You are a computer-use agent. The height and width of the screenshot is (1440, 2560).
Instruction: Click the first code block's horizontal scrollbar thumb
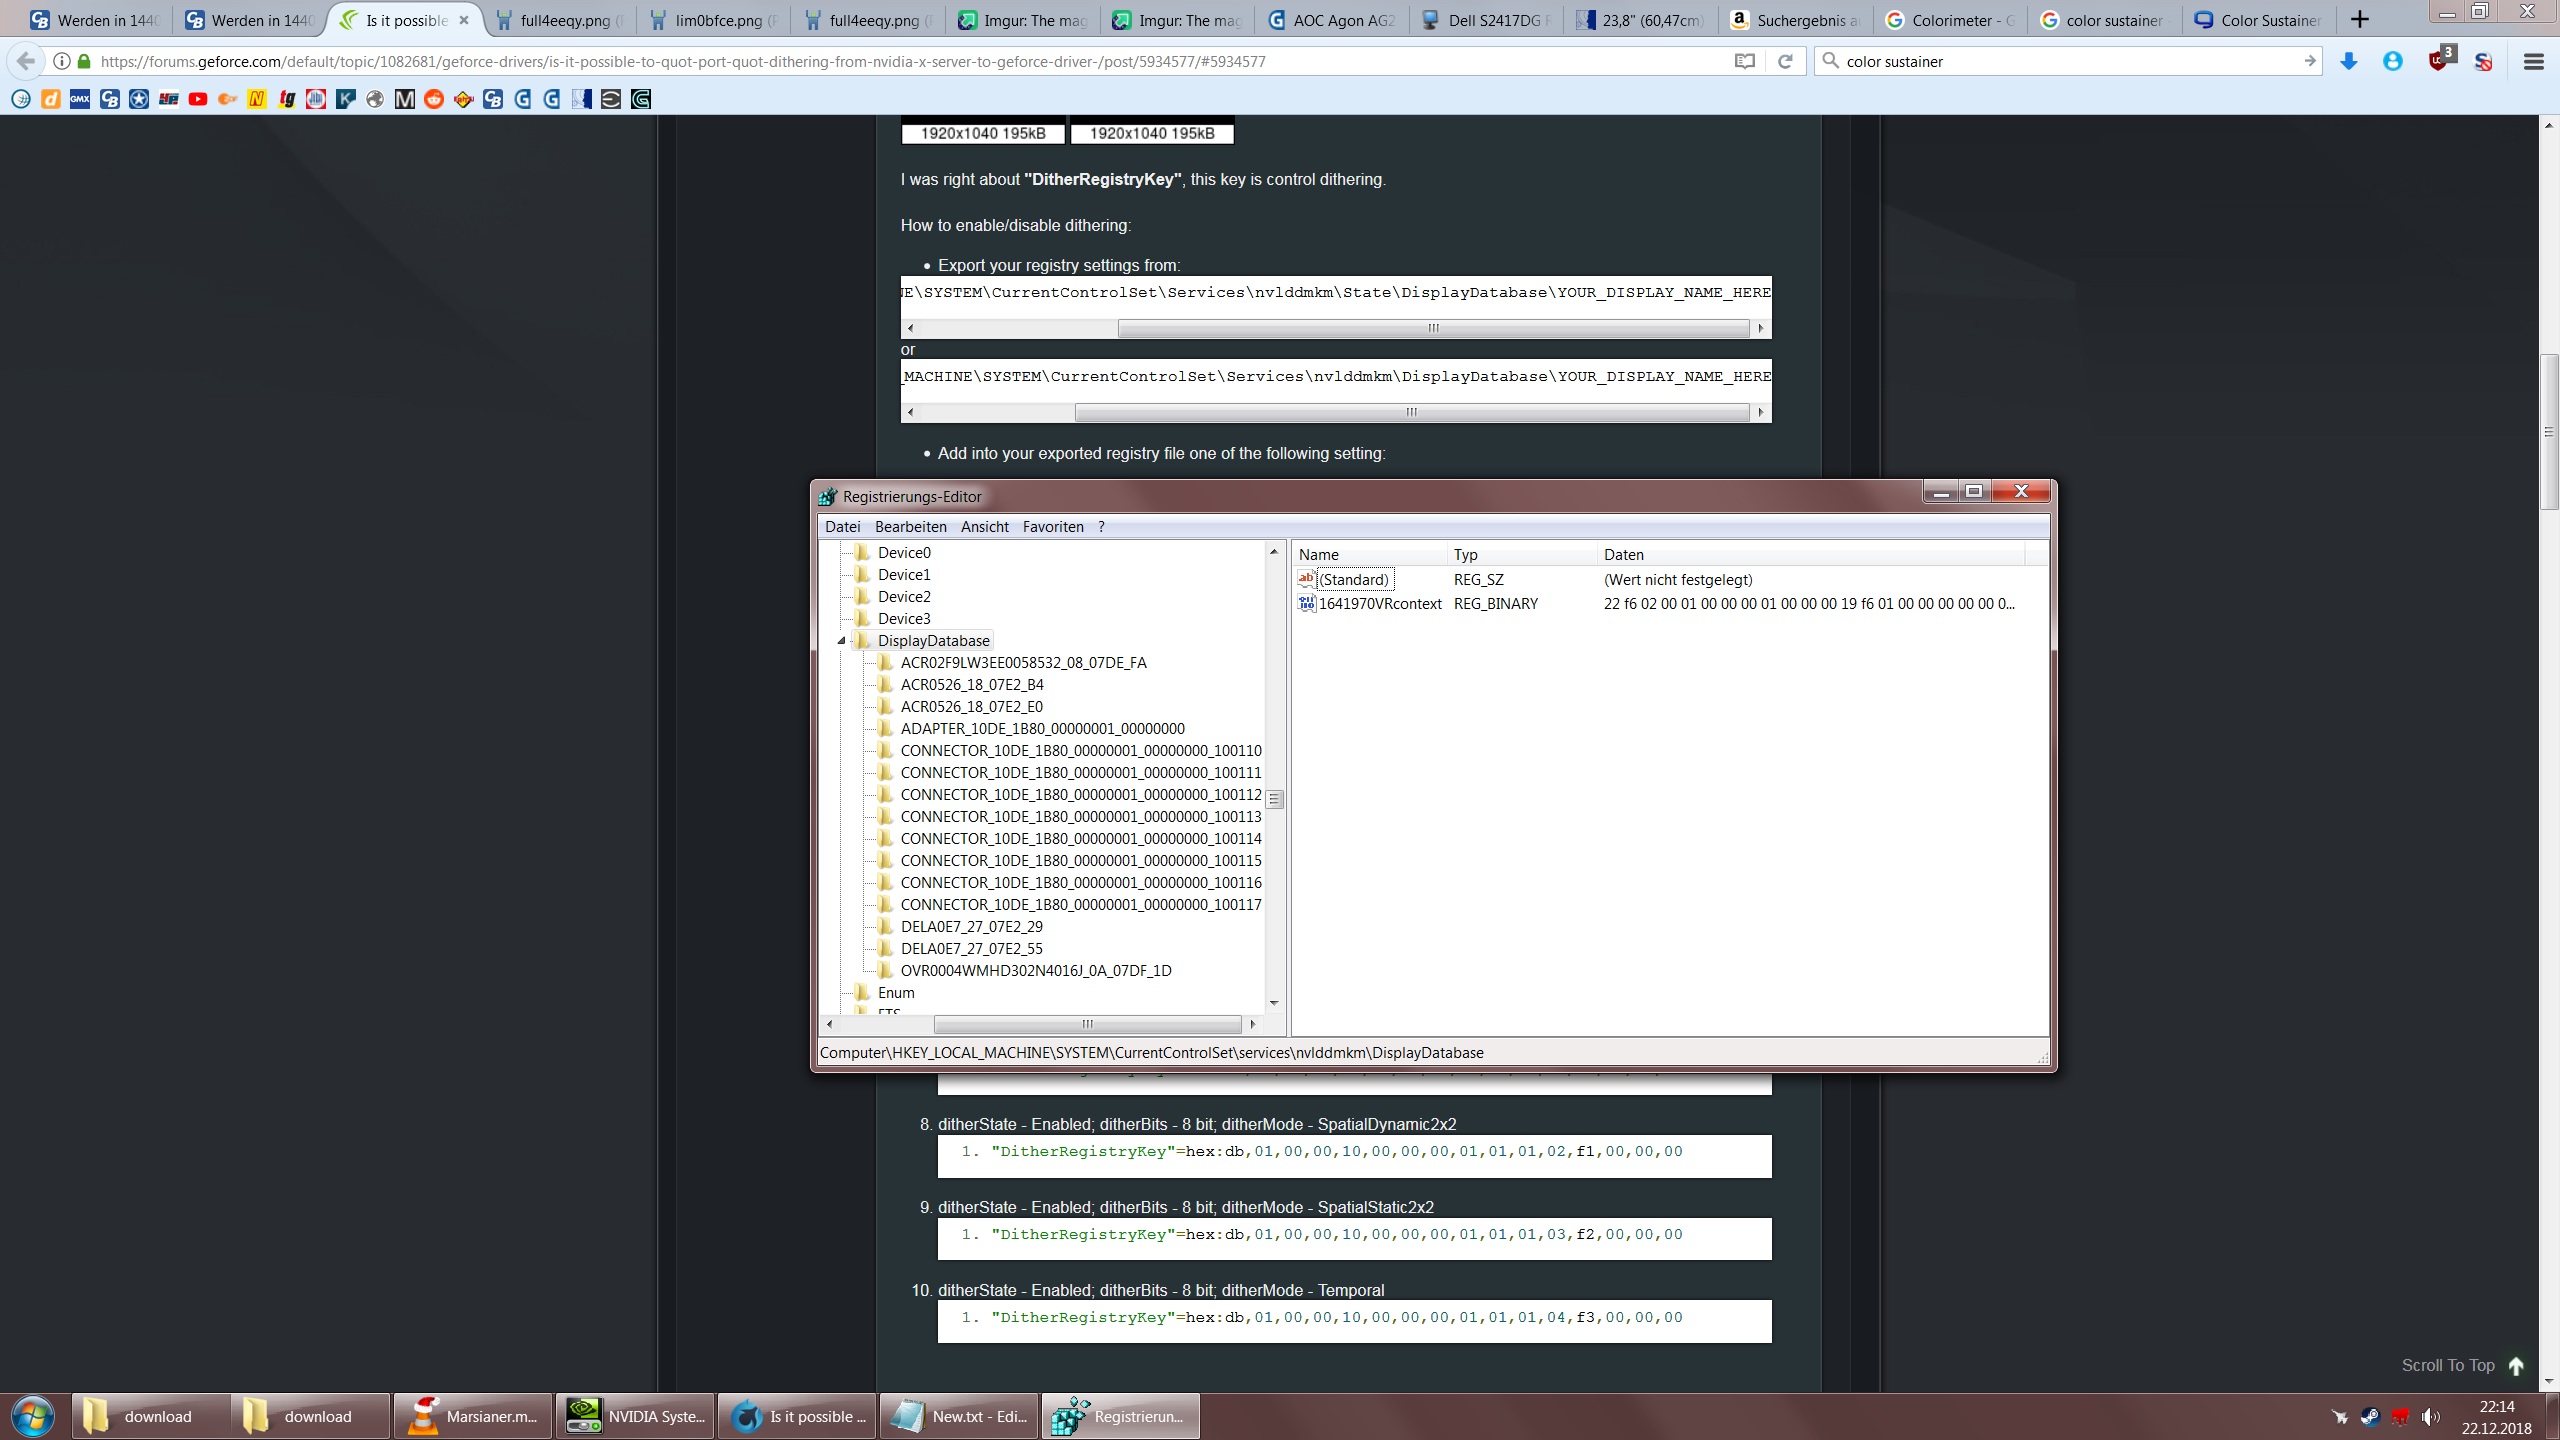(1433, 328)
